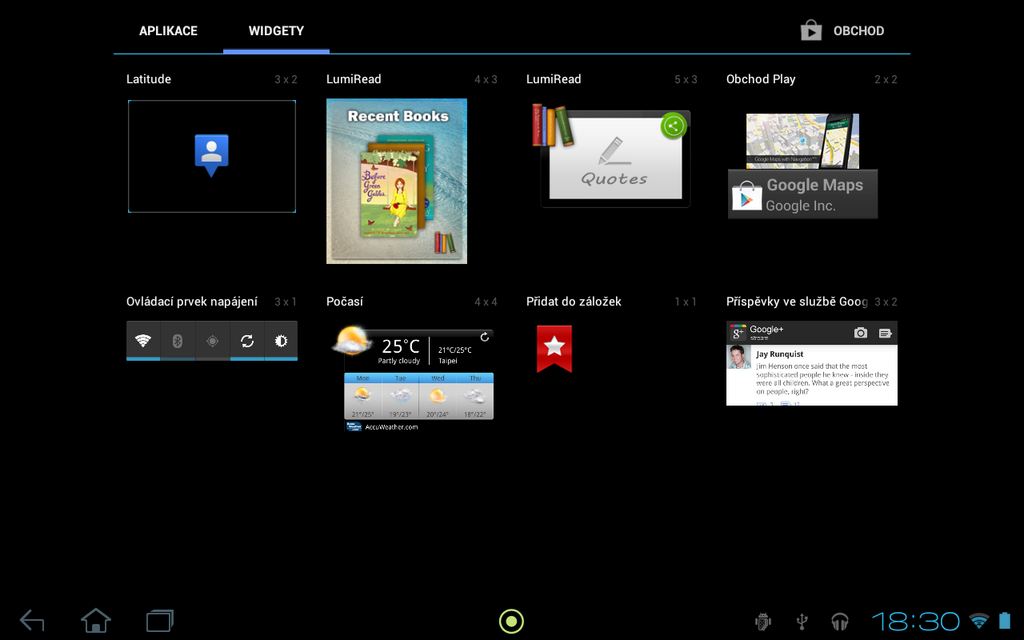Switch to the APLIKACE tab
This screenshot has height=640, width=1024.
coord(168,30)
